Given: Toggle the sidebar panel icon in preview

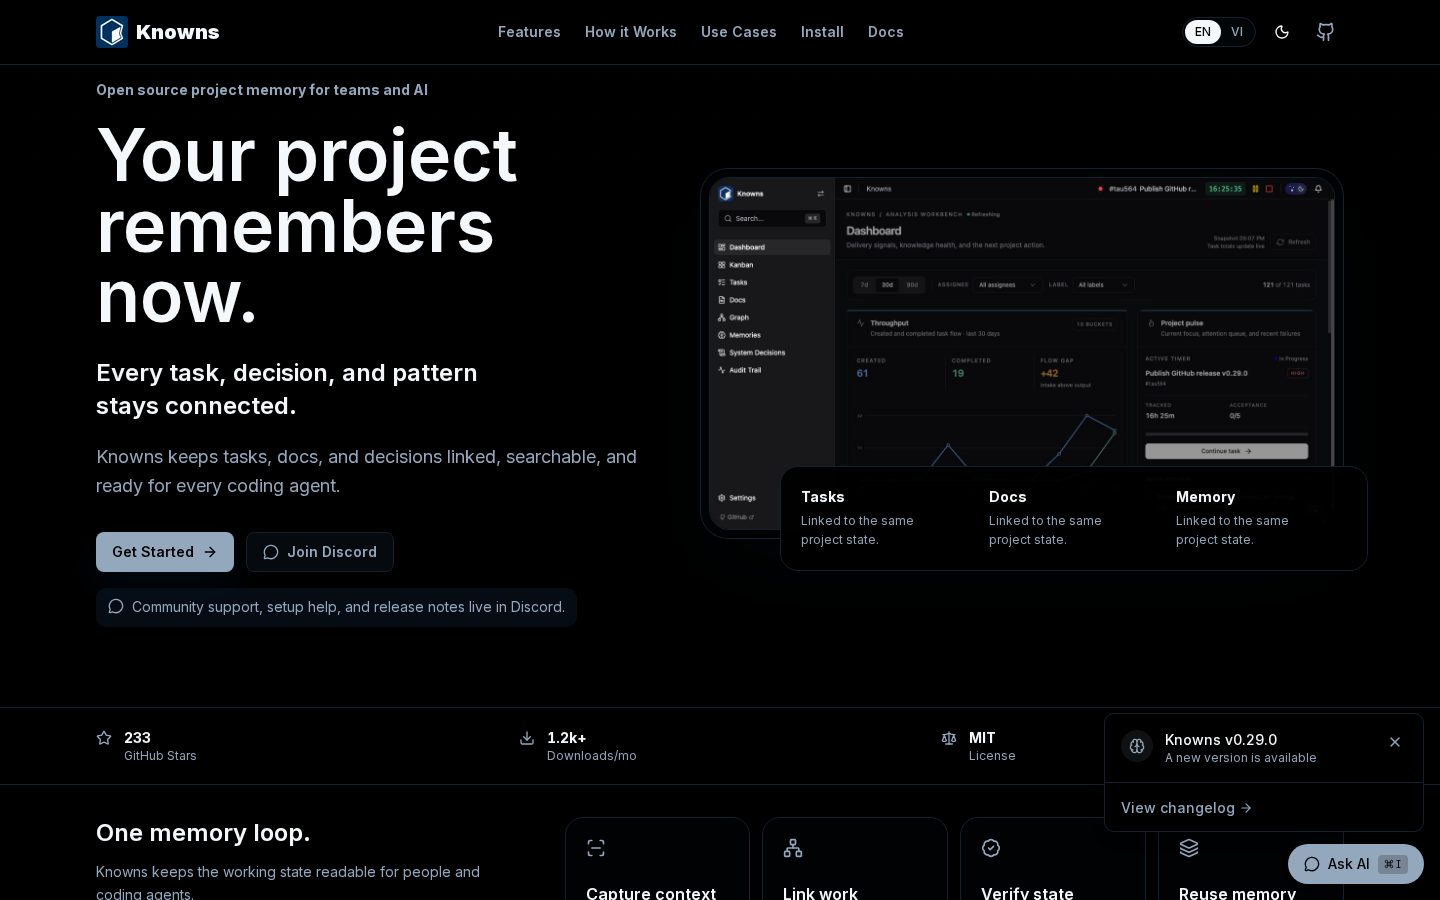Looking at the screenshot, I should [847, 188].
